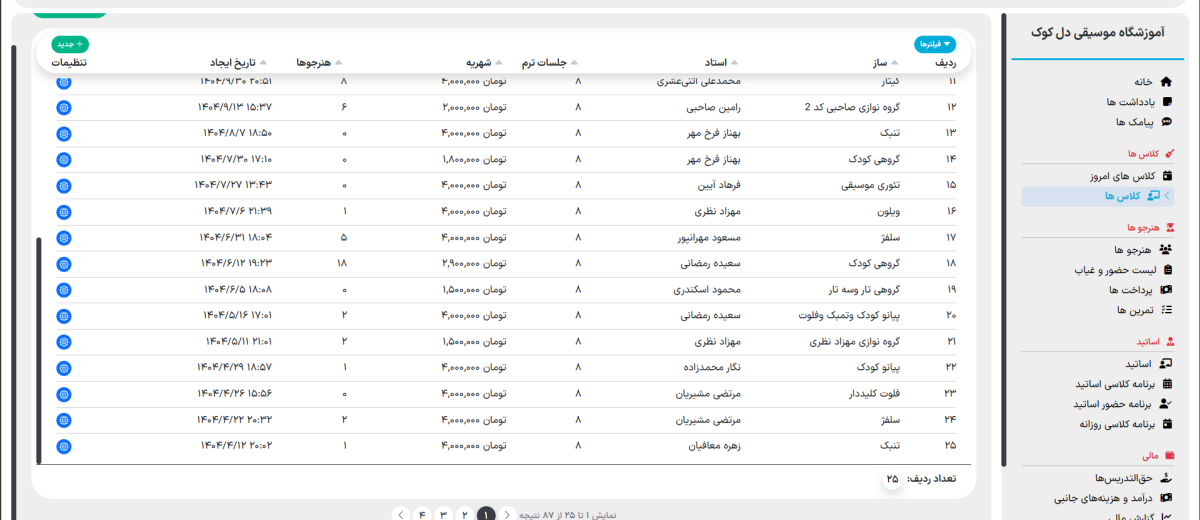
Task: Click the calendar icon beside برنامه کلاسی اساتید
Action: pos(1166,384)
